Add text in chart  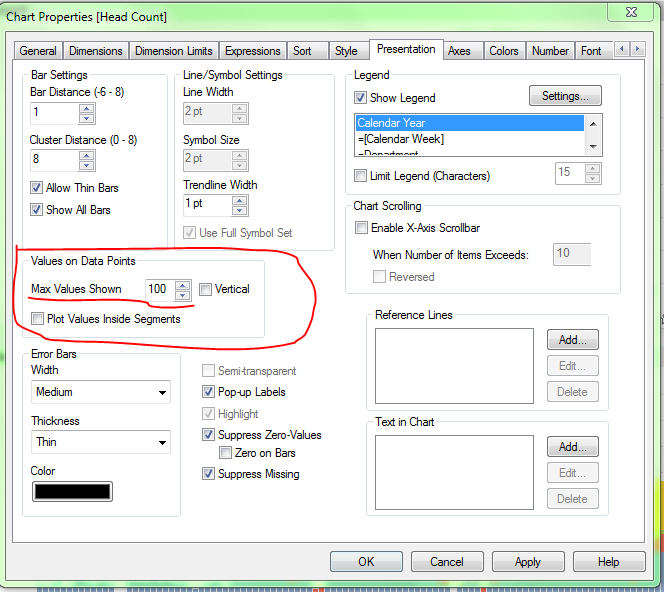click(573, 447)
